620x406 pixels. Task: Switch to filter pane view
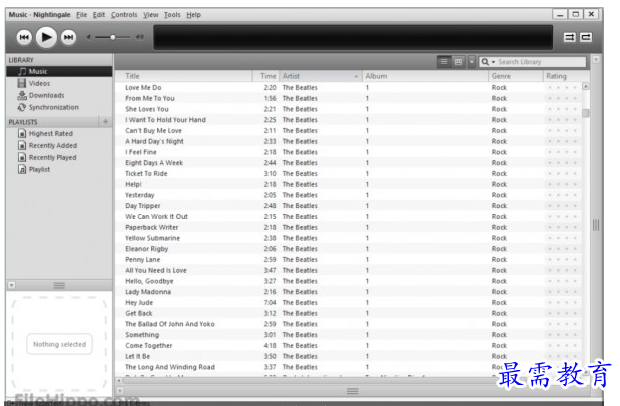(x=458, y=62)
